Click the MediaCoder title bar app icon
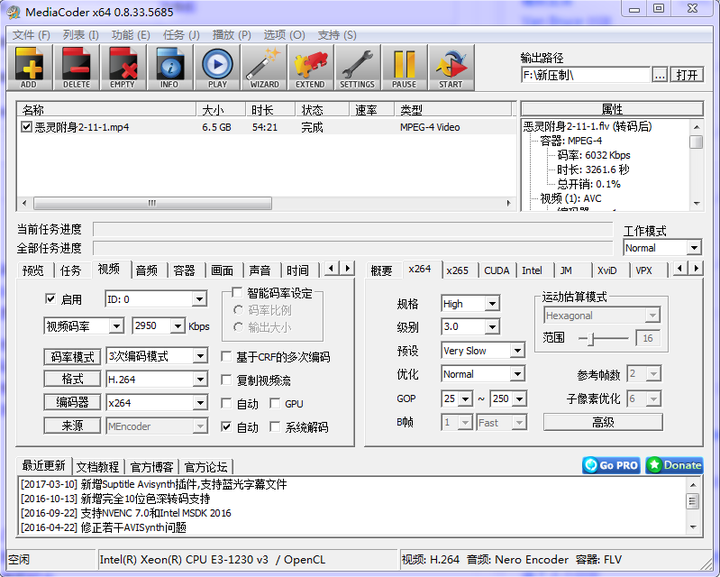Image resolution: width=720 pixels, height=577 pixels. [13, 12]
